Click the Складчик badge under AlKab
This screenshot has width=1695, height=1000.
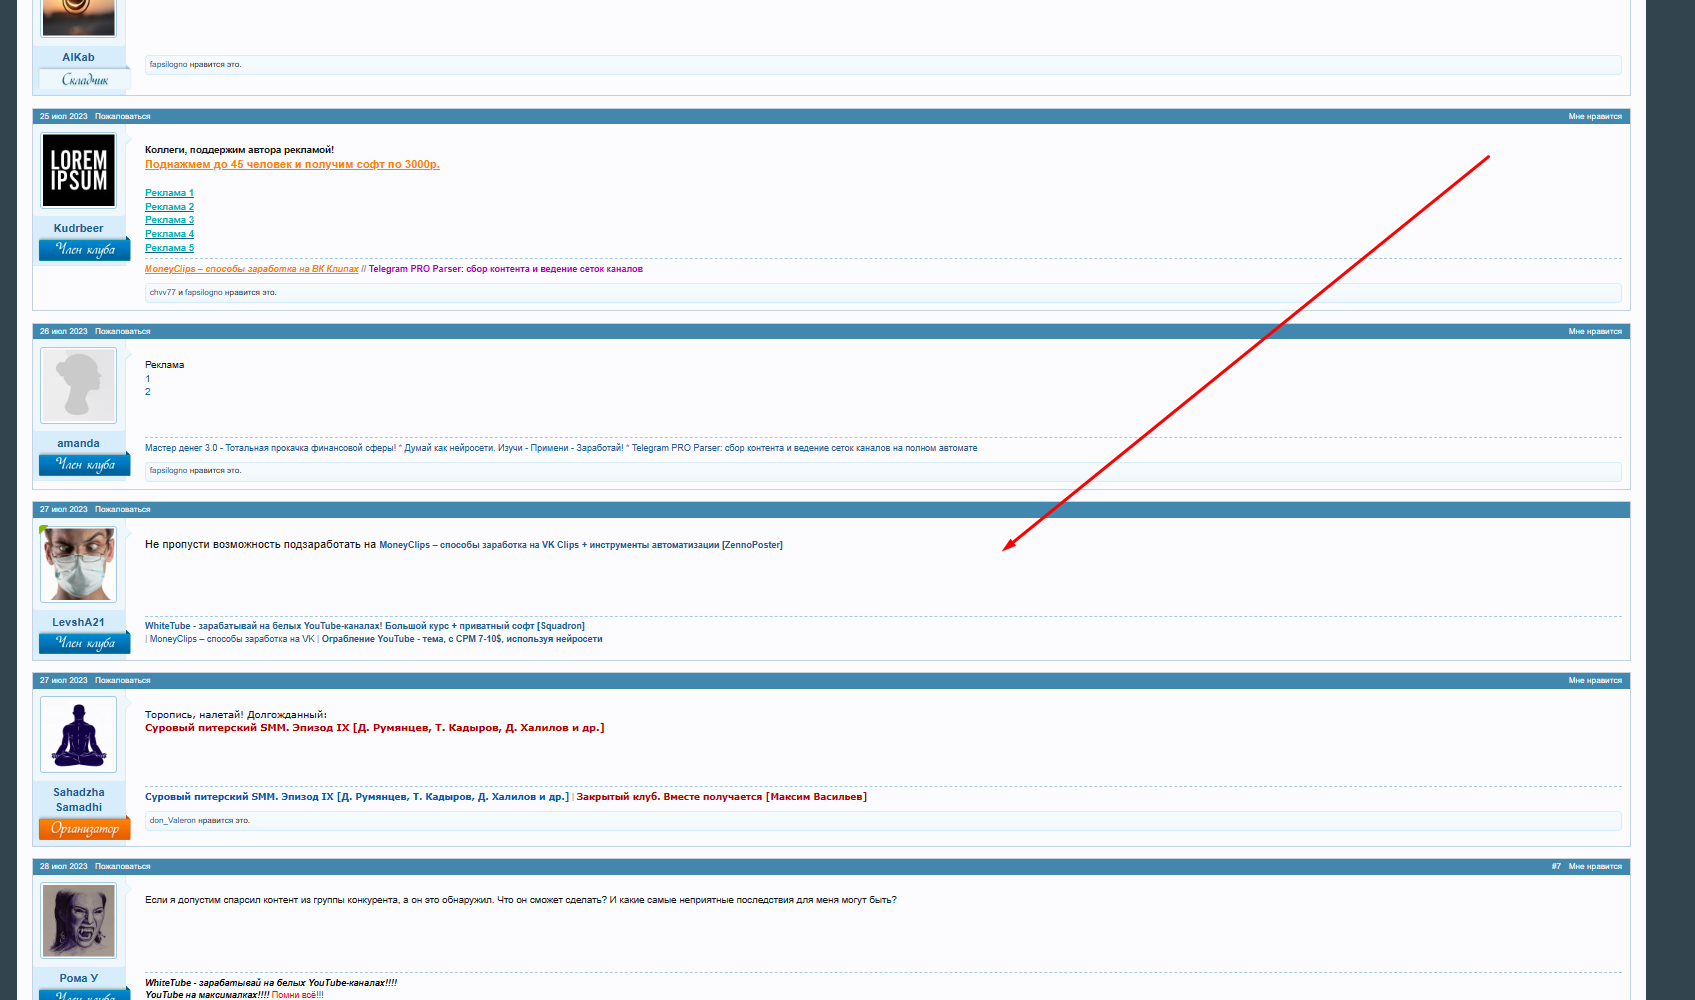(x=84, y=80)
